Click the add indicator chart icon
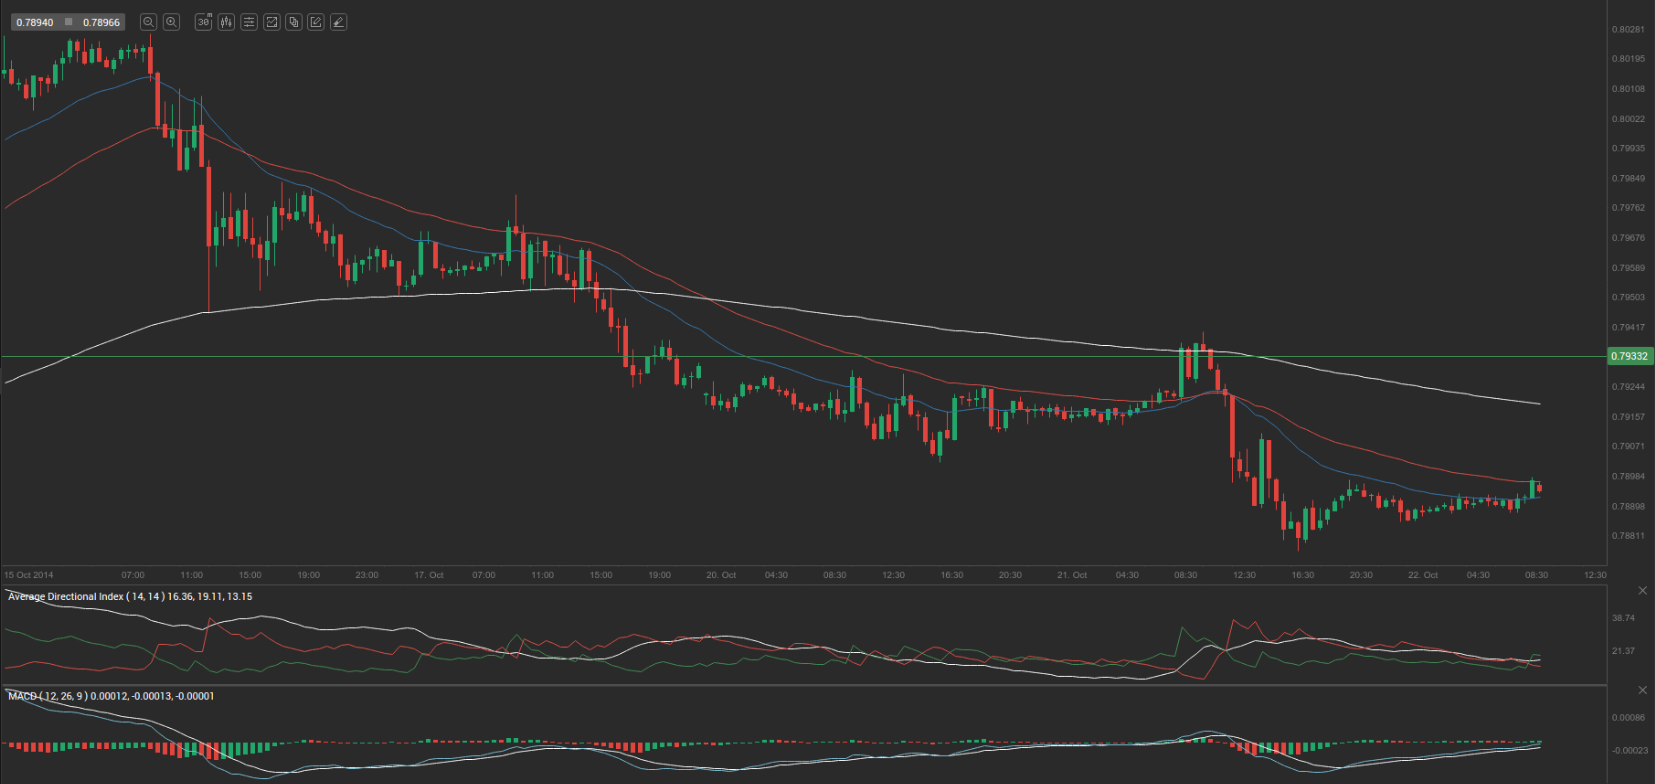1655x784 pixels. [271, 22]
